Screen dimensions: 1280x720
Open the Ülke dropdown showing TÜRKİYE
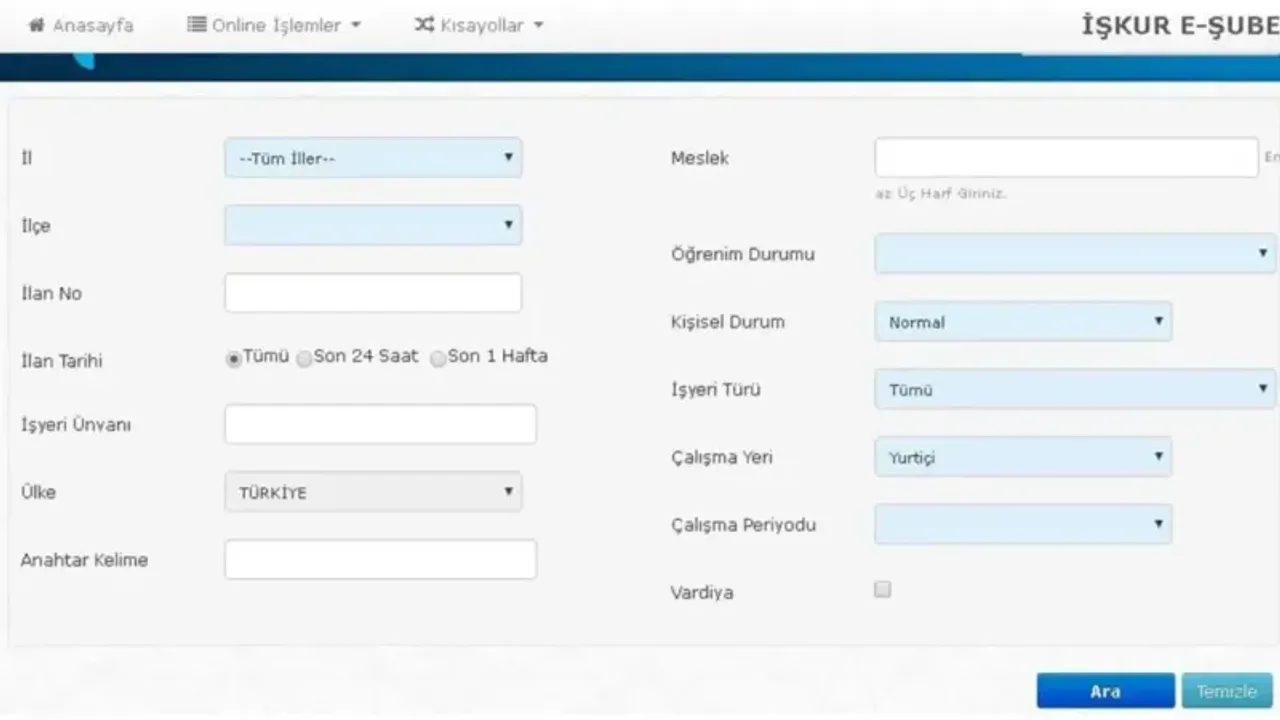coord(373,492)
